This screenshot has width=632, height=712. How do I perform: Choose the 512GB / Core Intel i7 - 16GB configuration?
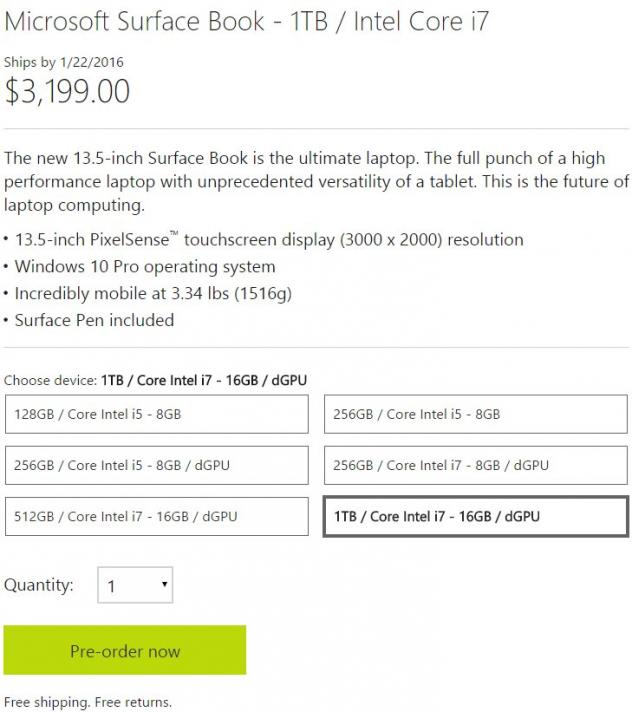(156, 517)
